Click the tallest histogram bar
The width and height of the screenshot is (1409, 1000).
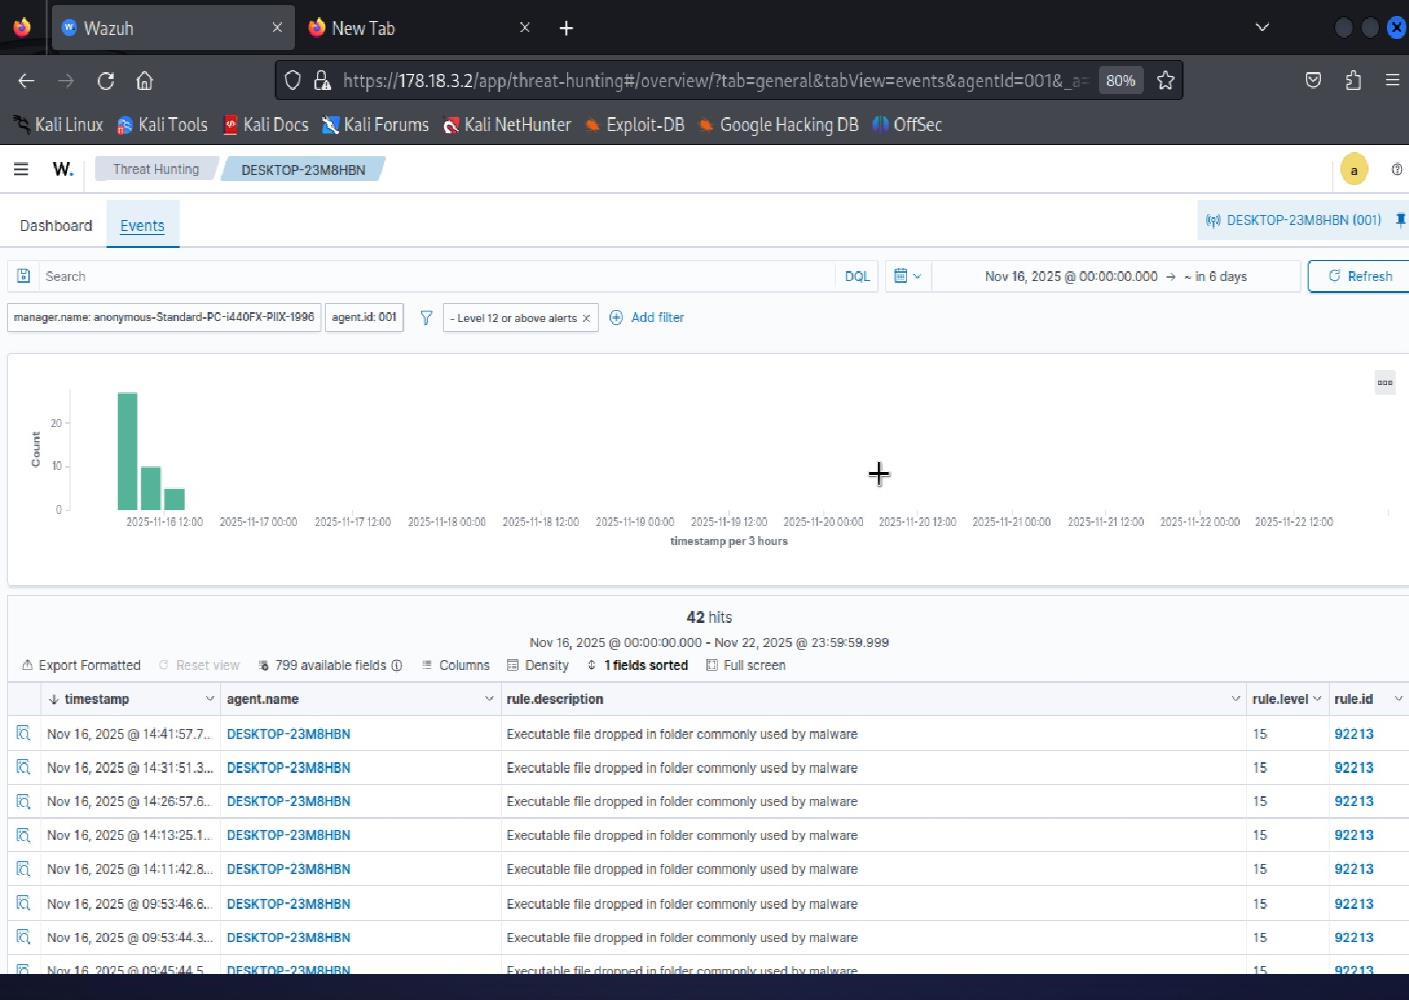[127, 450]
